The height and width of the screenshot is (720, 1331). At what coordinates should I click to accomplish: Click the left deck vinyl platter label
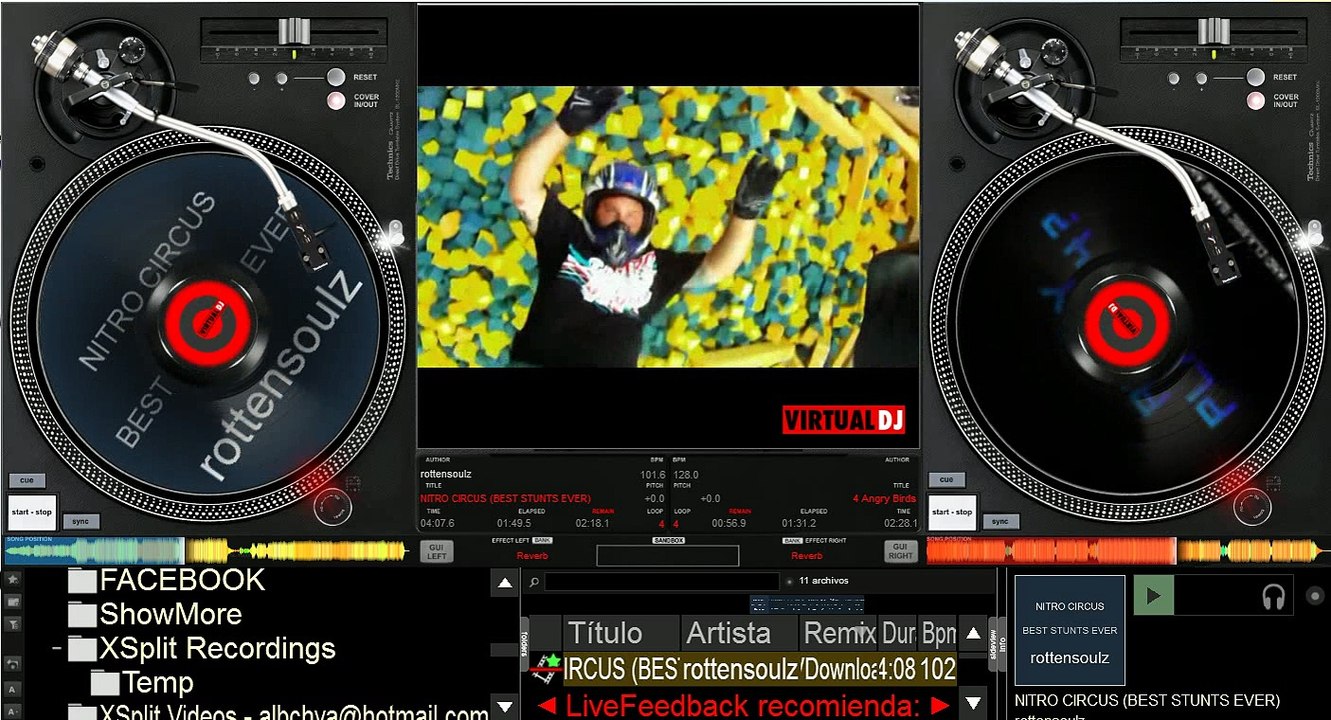point(207,322)
